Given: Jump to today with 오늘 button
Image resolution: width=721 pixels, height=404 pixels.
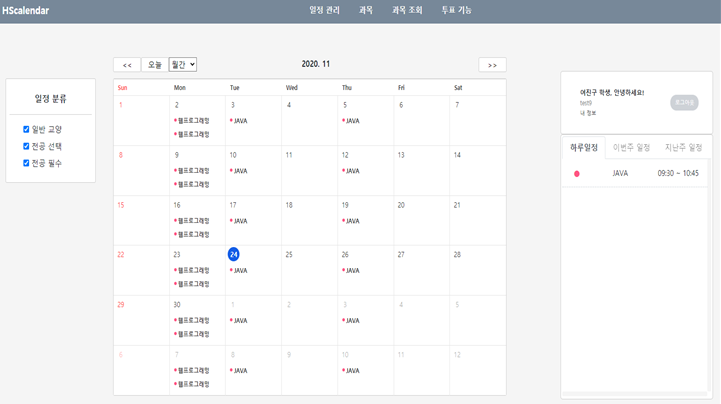Looking at the screenshot, I should point(154,65).
